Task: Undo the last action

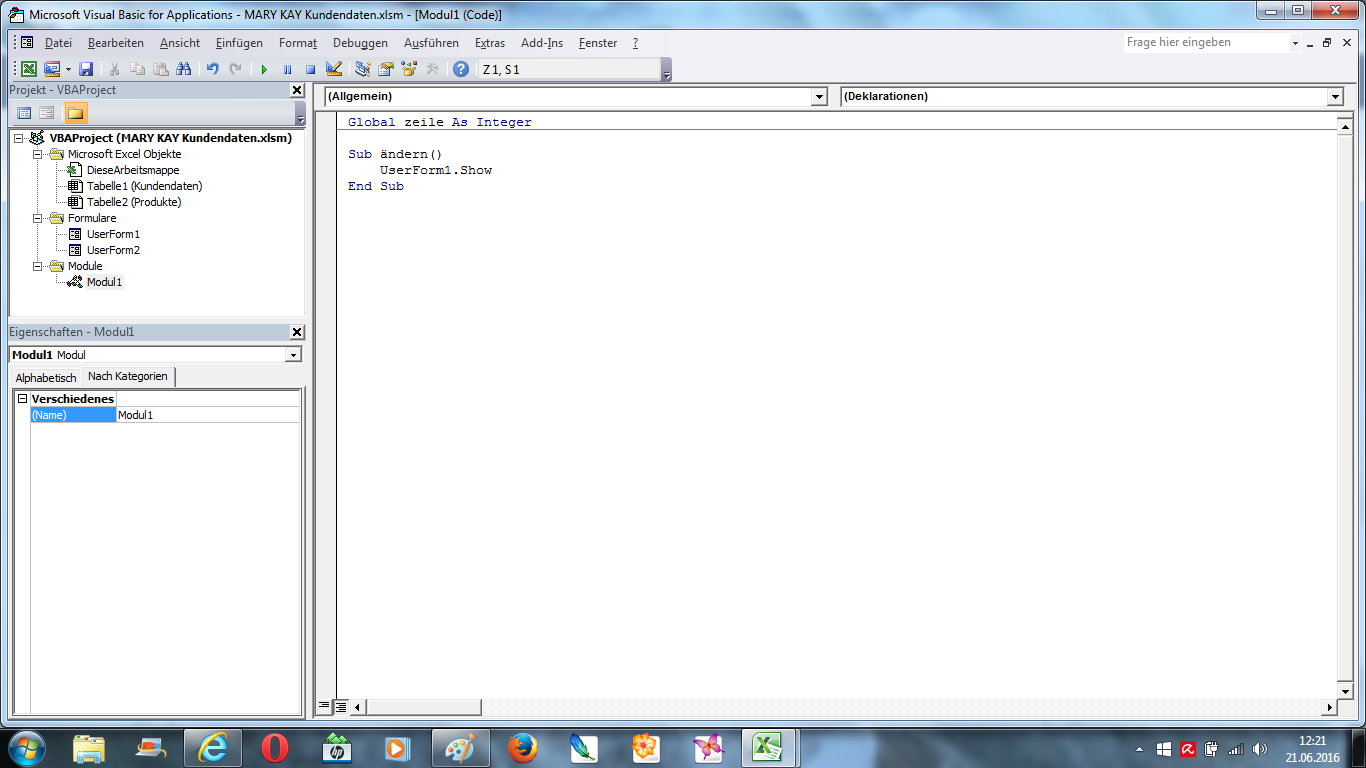Action: coord(212,69)
